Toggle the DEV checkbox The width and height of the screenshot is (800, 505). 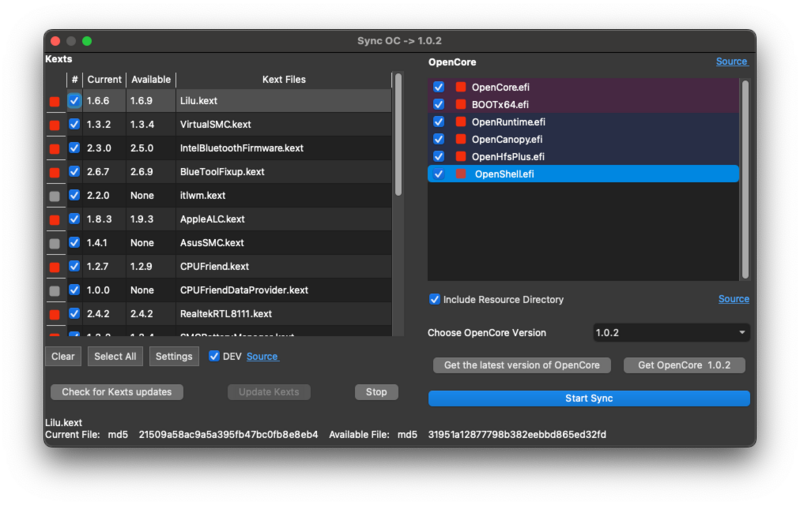tap(214, 356)
